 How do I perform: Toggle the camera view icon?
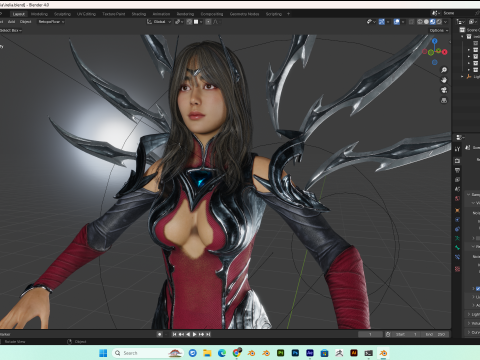tap(444, 90)
